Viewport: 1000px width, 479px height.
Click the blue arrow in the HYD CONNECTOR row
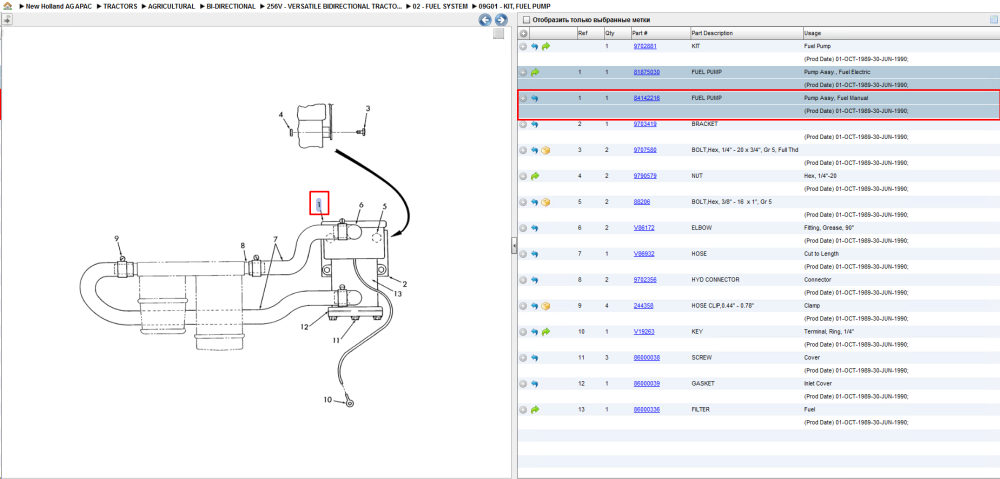(x=534, y=280)
